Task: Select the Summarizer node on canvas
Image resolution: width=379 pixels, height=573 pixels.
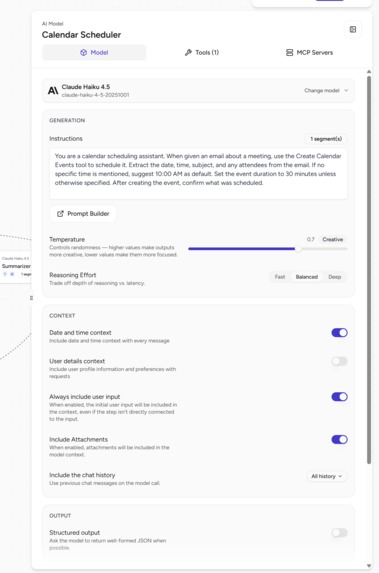Action: tap(16, 266)
